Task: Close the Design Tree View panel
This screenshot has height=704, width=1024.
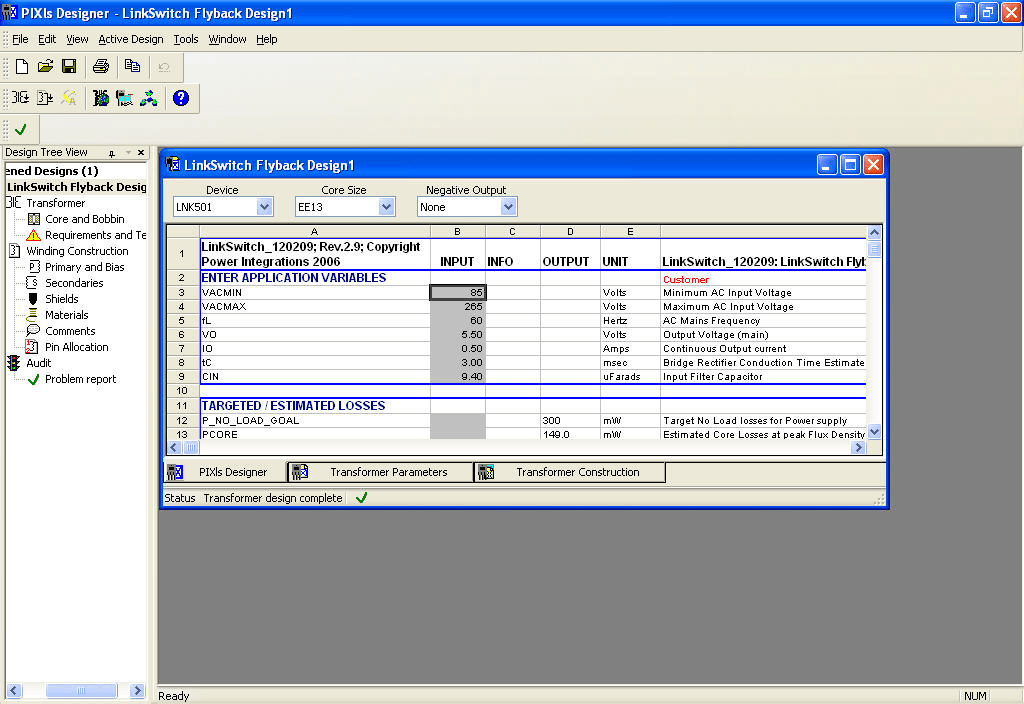Action: pyautogui.click(x=141, y=152)
